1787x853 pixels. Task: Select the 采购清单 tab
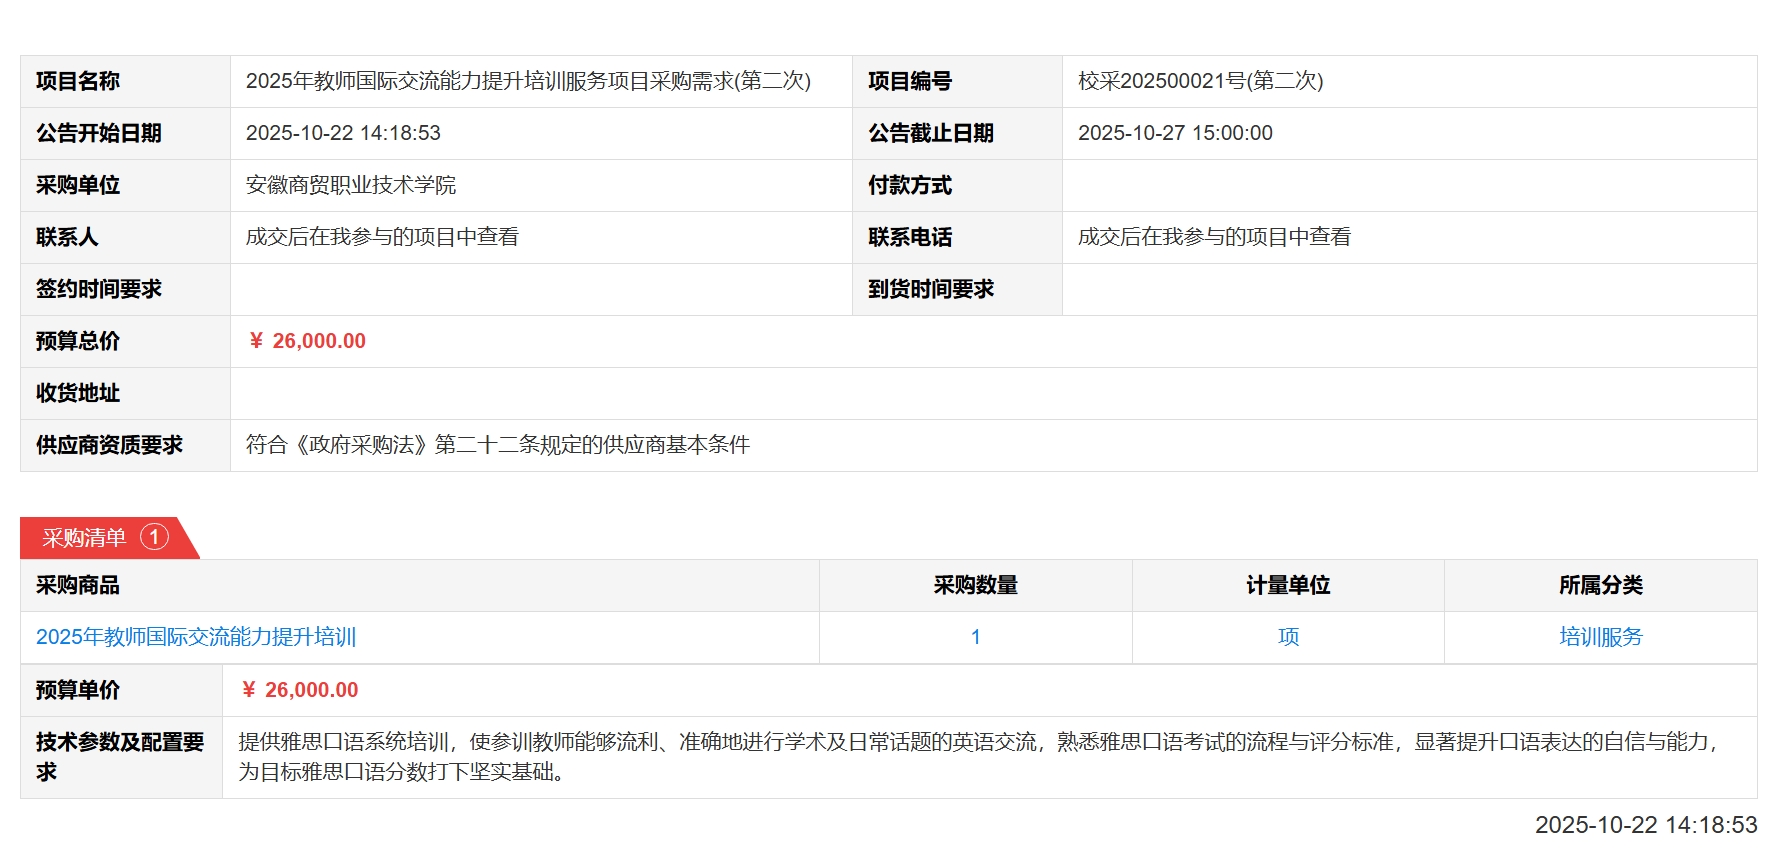[84, 538]
